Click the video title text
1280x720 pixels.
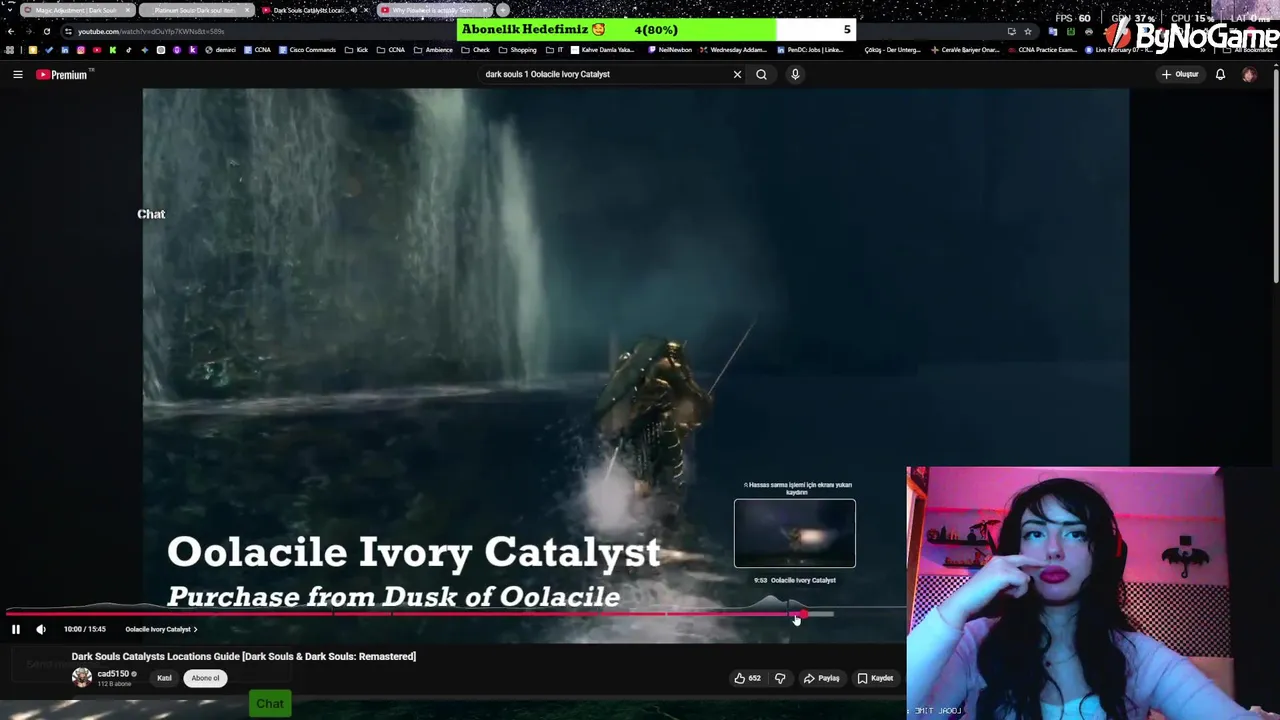(x=243, y=656)
